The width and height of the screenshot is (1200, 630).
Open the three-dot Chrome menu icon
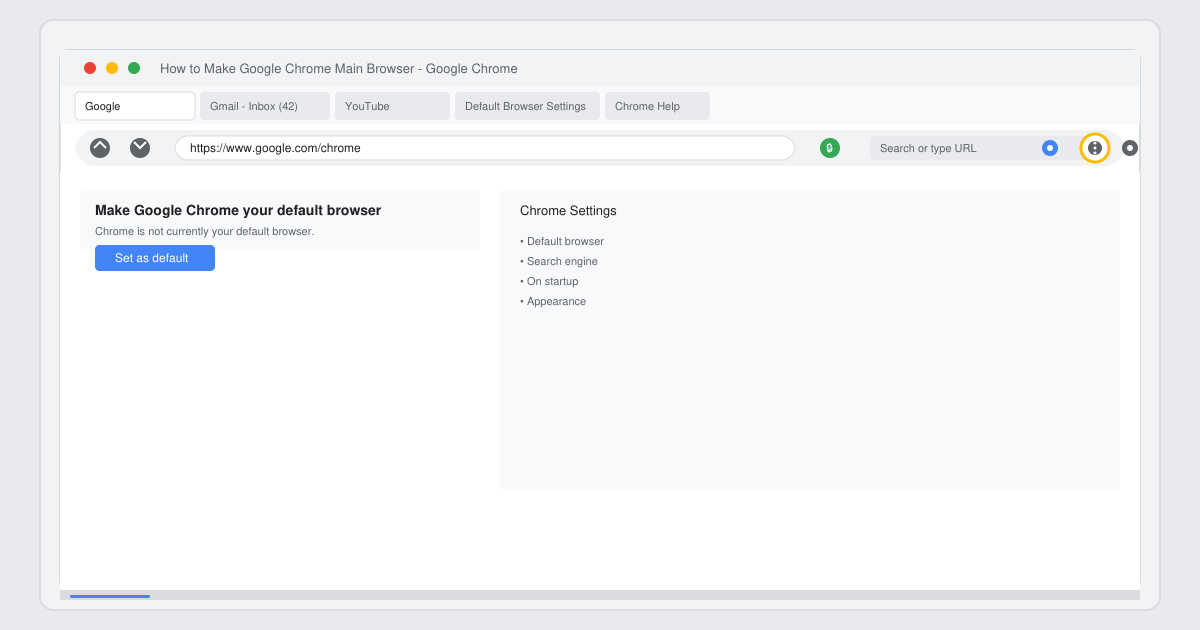point(1095,148)
